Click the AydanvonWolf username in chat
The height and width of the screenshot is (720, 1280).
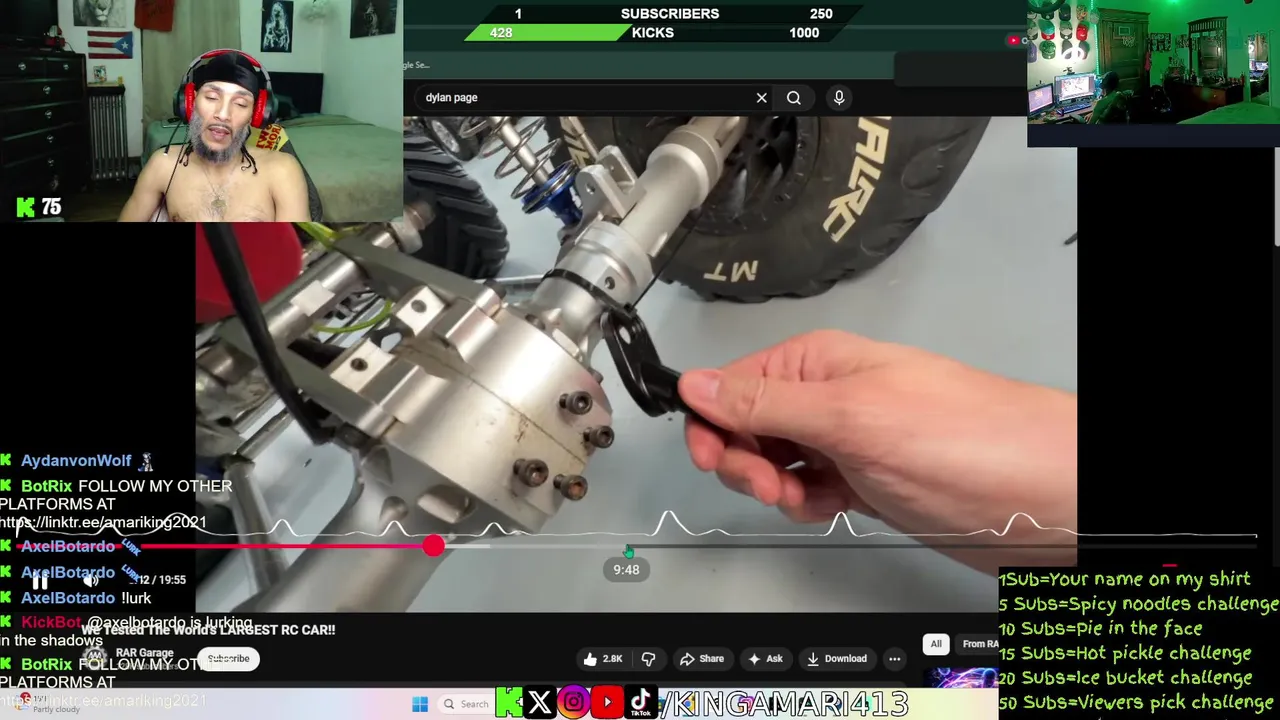coord(76,461)
